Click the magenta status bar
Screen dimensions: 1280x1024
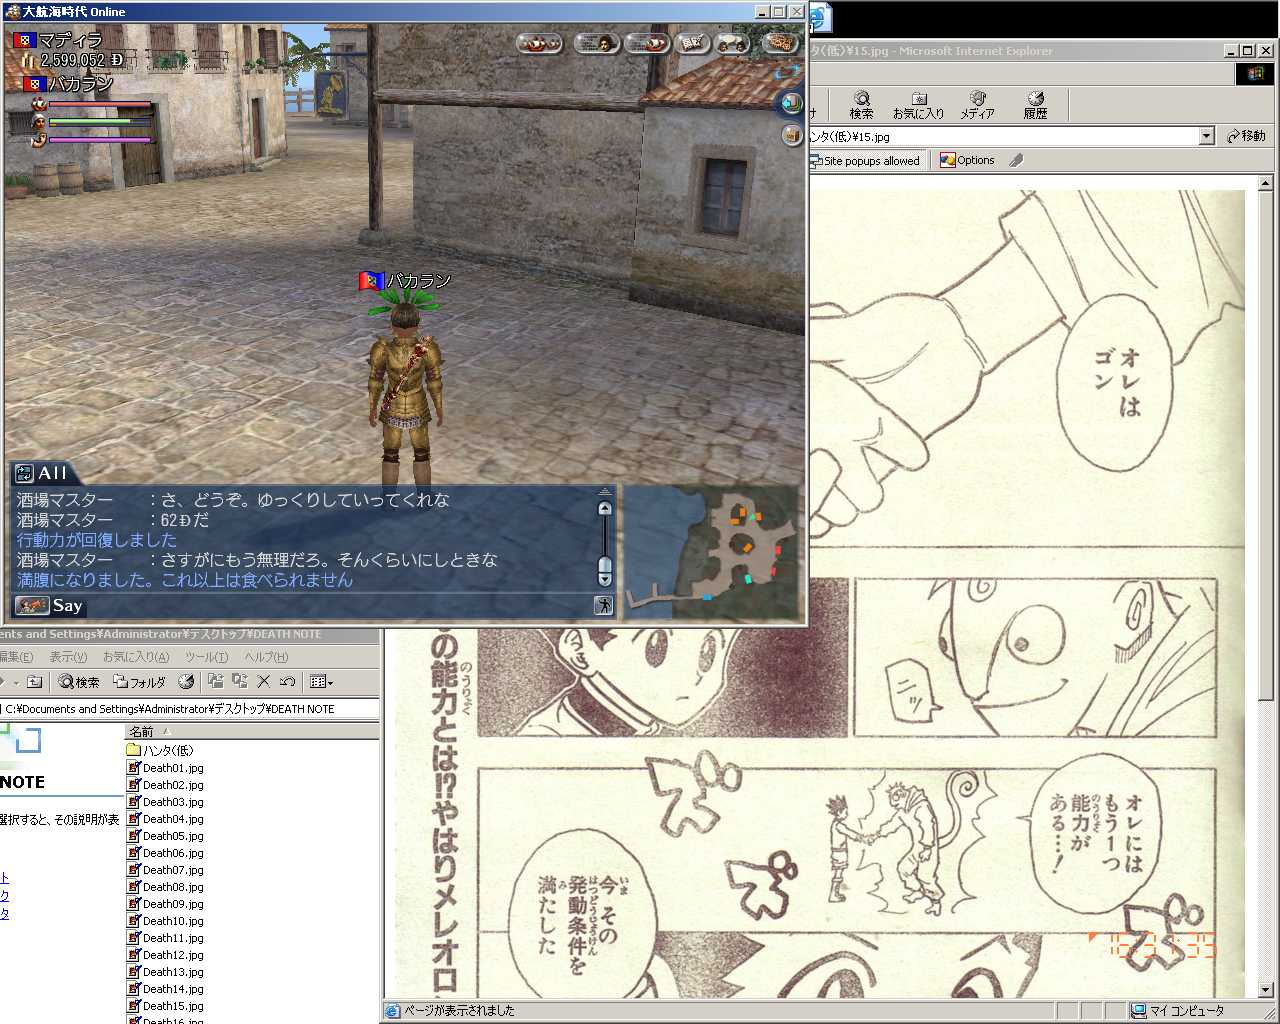pyautogui.click(x=100, y=140)
